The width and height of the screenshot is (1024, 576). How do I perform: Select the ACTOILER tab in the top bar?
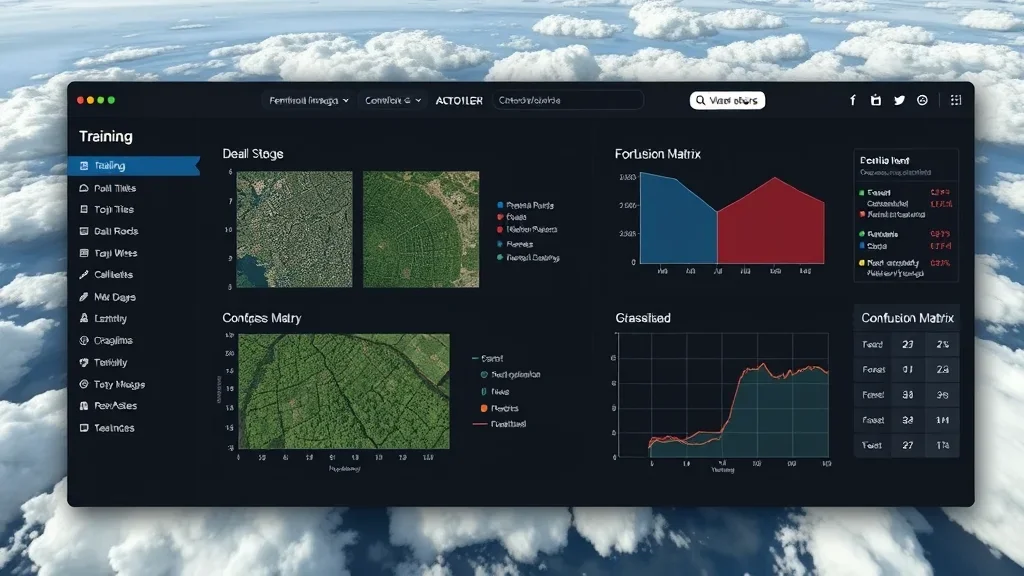click(x=459, y=101)
